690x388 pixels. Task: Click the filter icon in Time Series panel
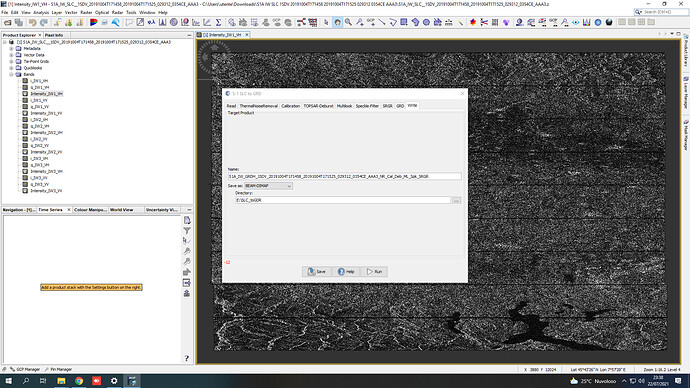(x=187, y=231)
